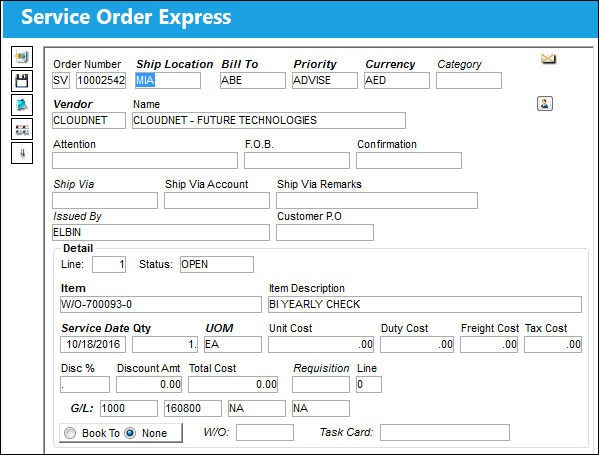Select the None radio button
The width and height of the screenshot is (599, 455).
tap(130, 433)
